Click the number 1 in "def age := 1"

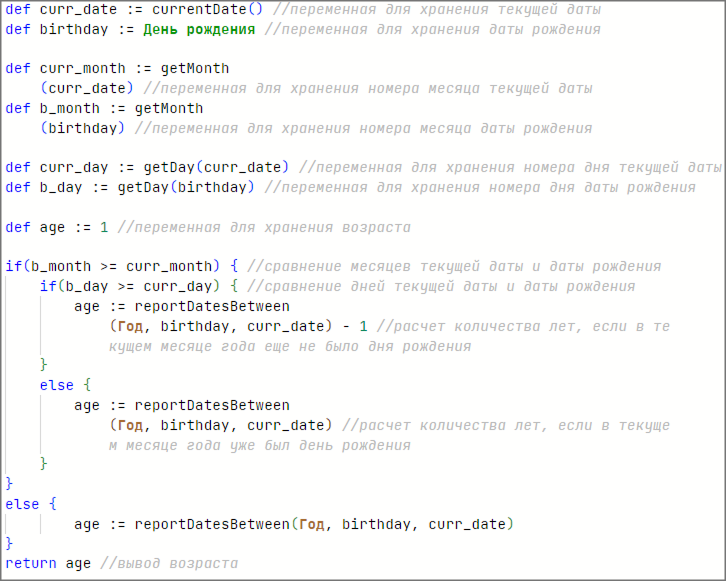[104, 227]
